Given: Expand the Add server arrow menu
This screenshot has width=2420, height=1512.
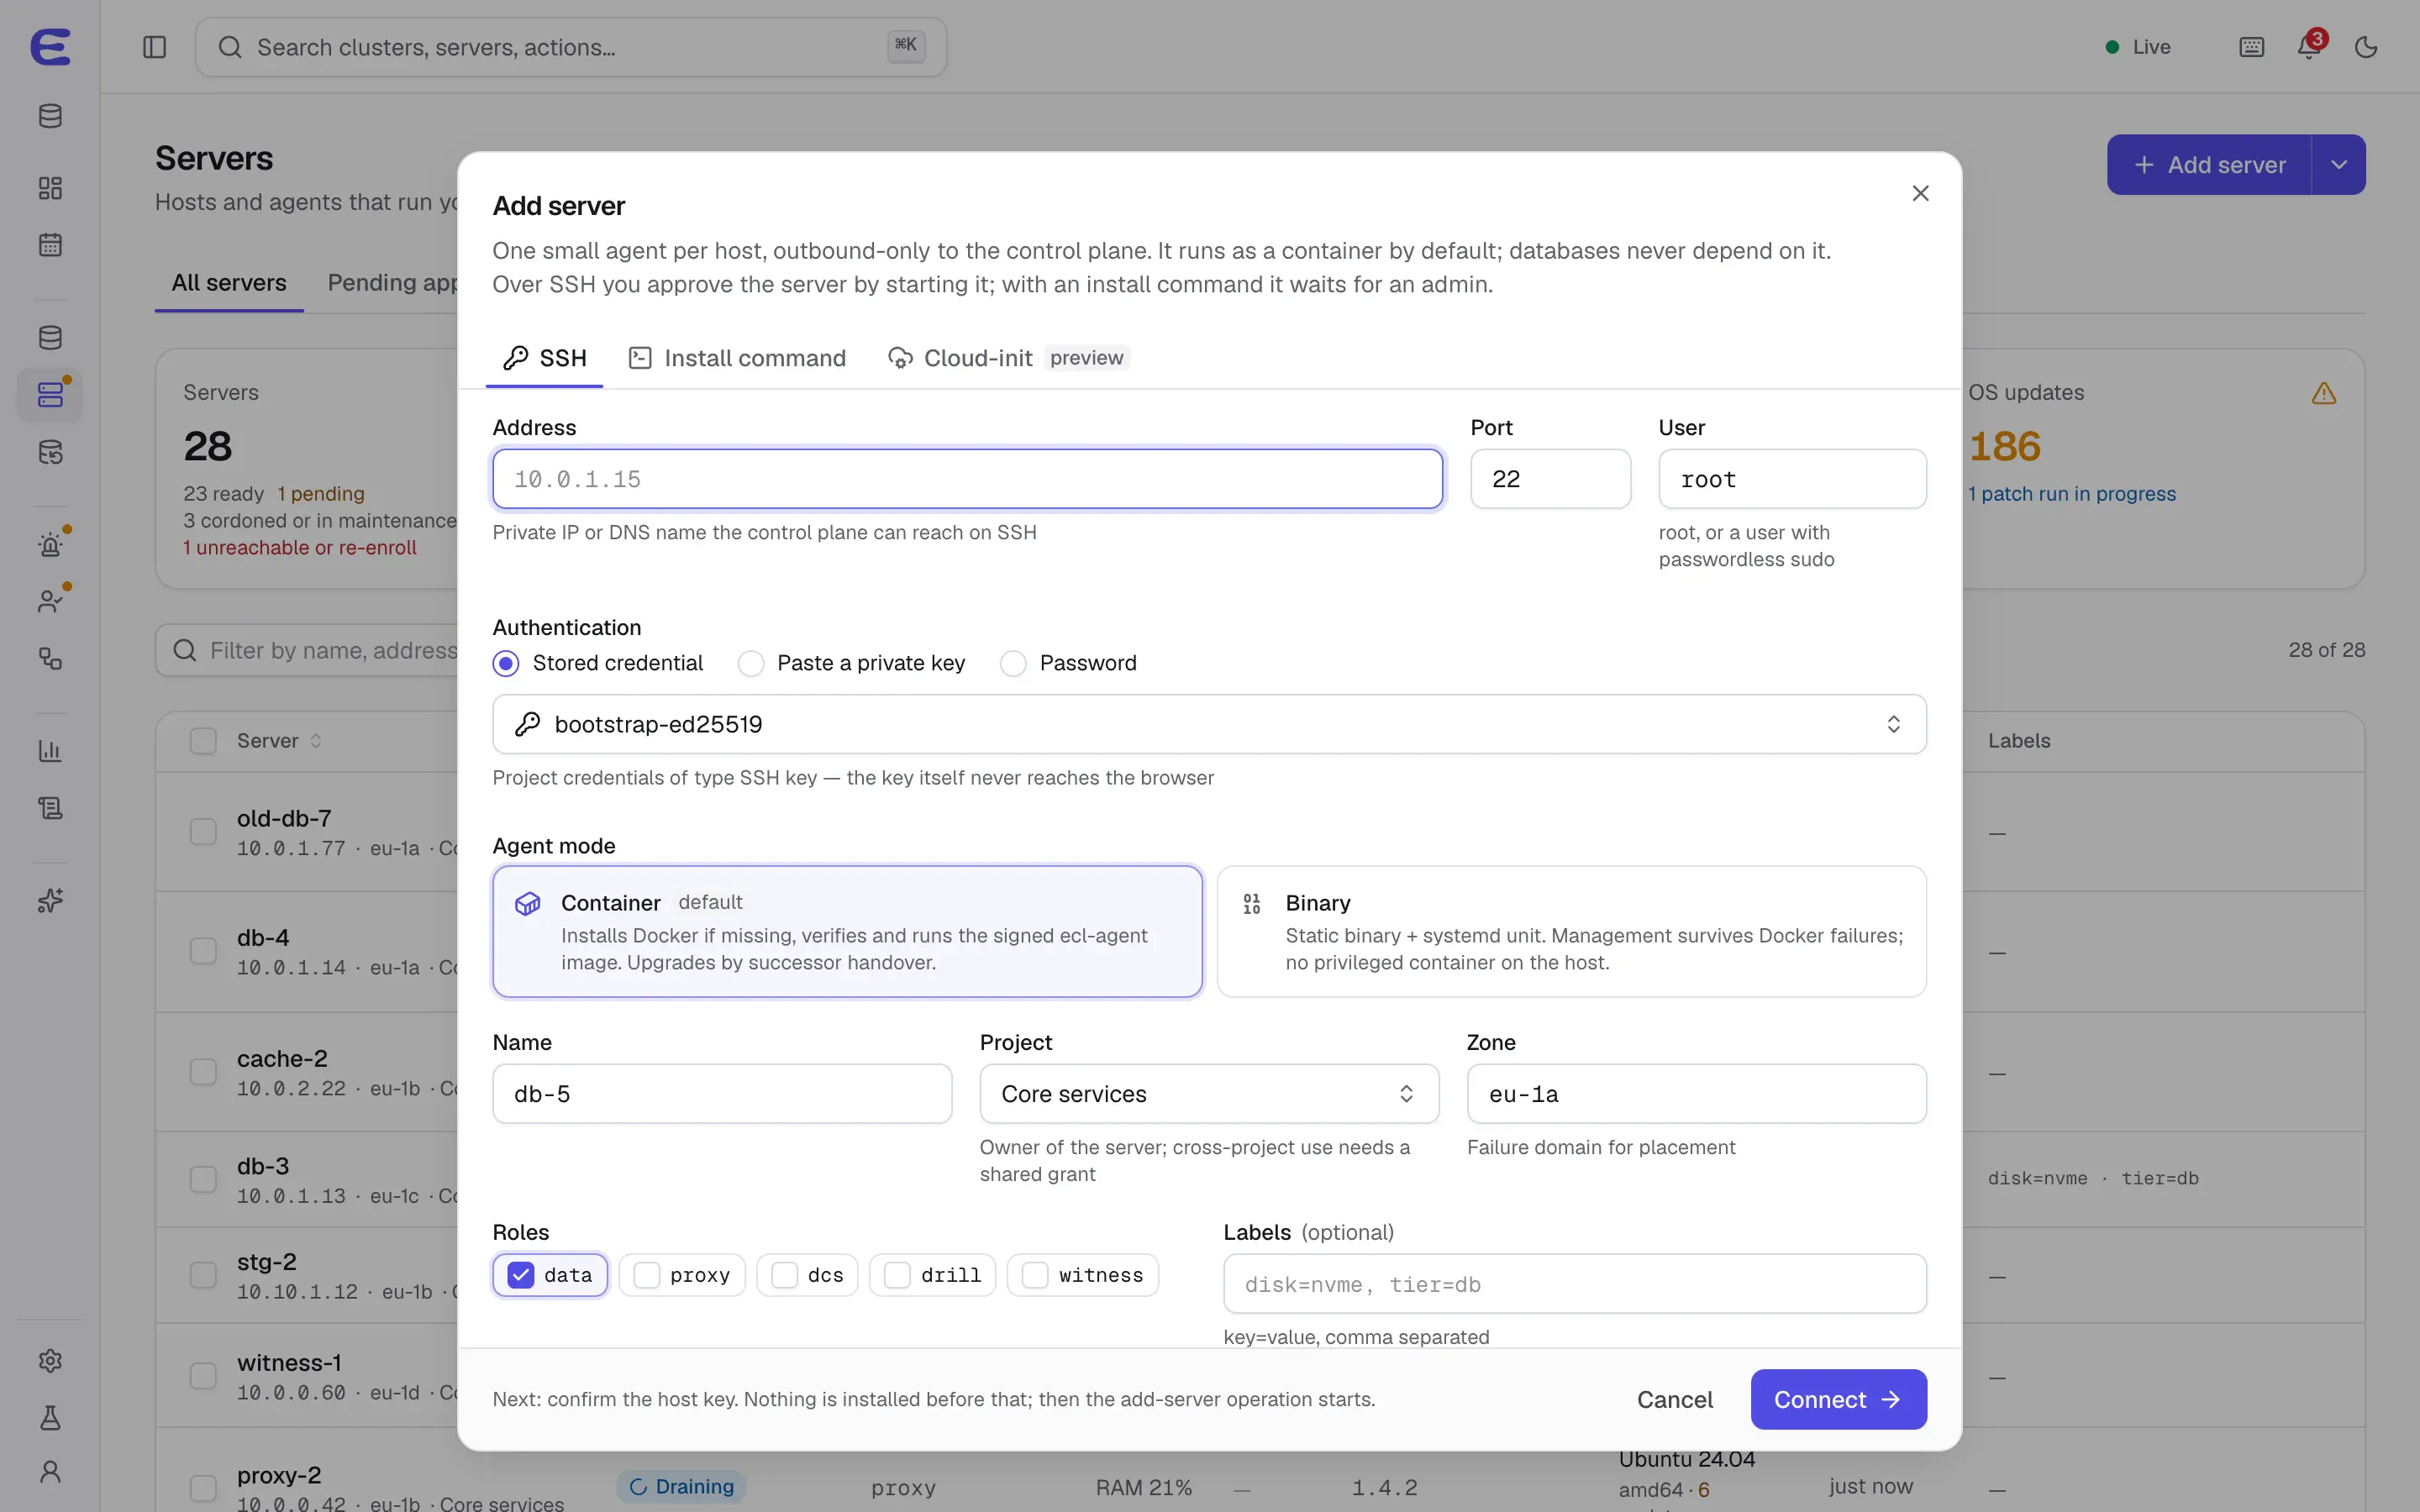Looking at the screenshot, I should 2339,165.
